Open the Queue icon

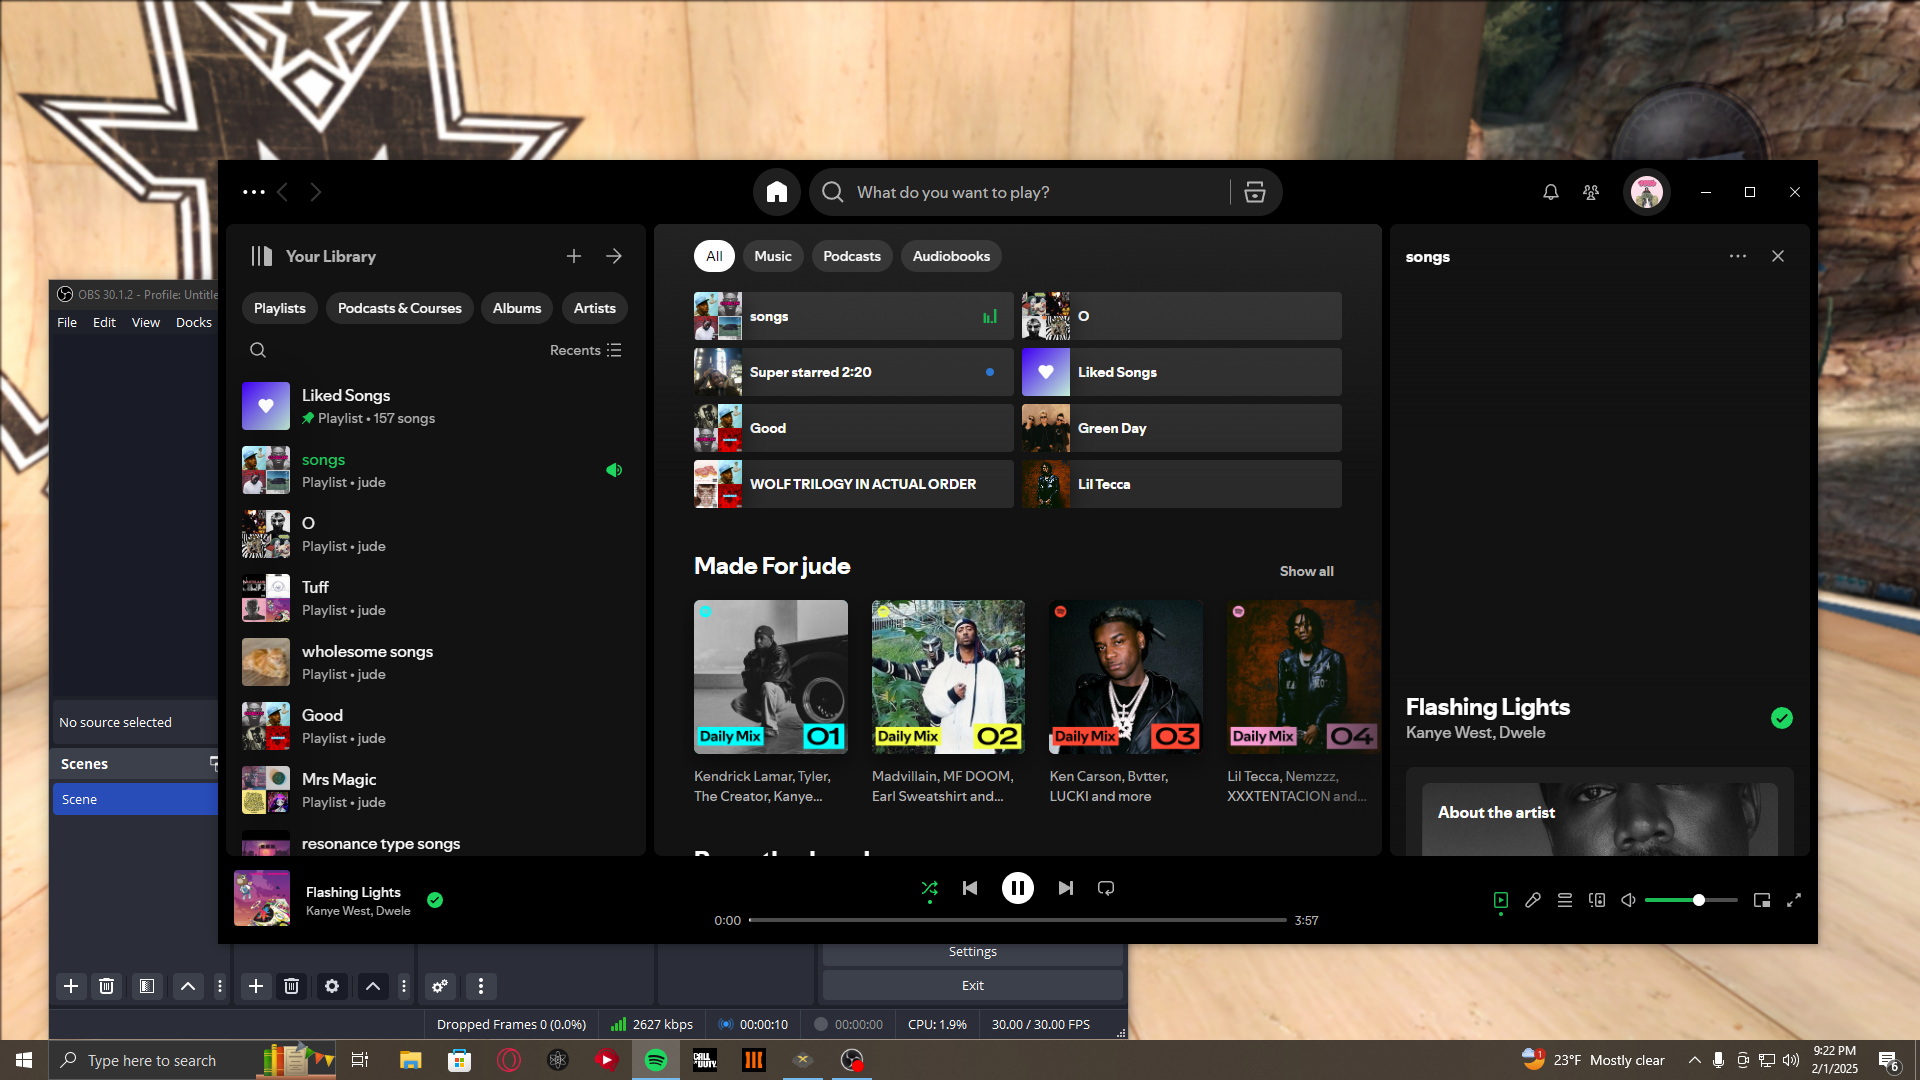(x=1565, y=900)
